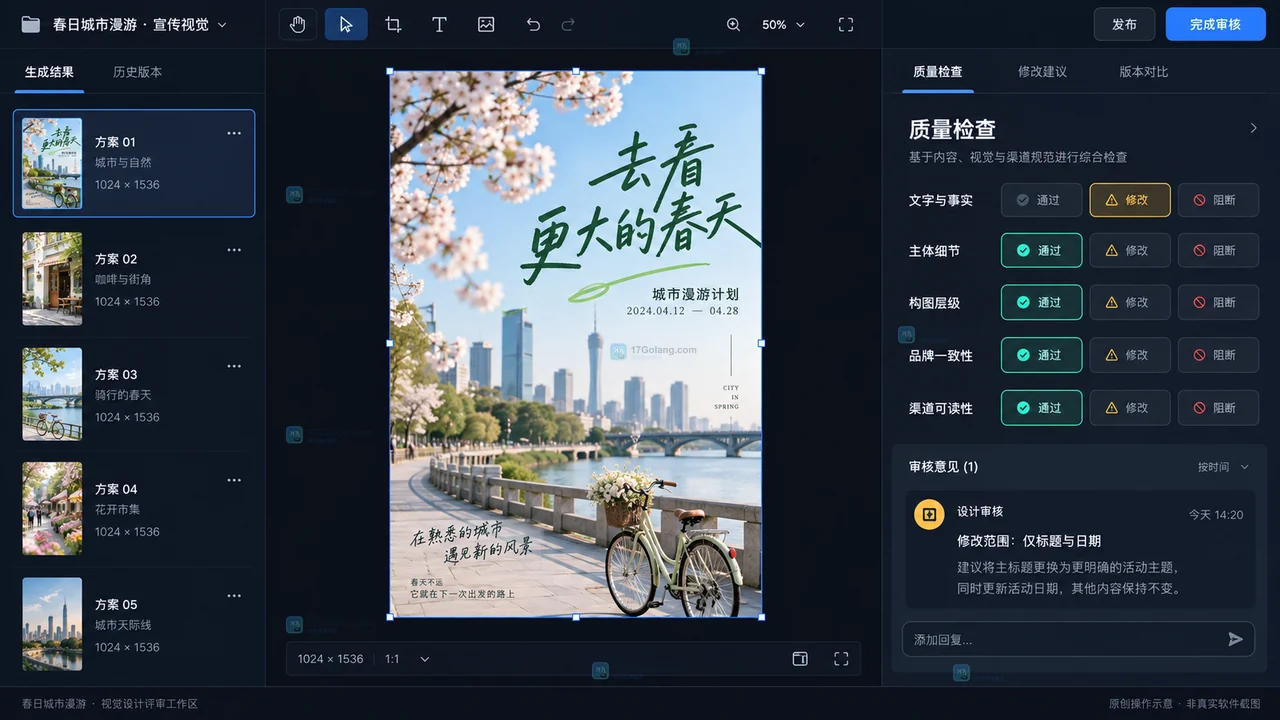This screenshot has width=1280, height=720.
Task: Expand the 质量检查 panel chevron
Action: (x=1253, y=128)
